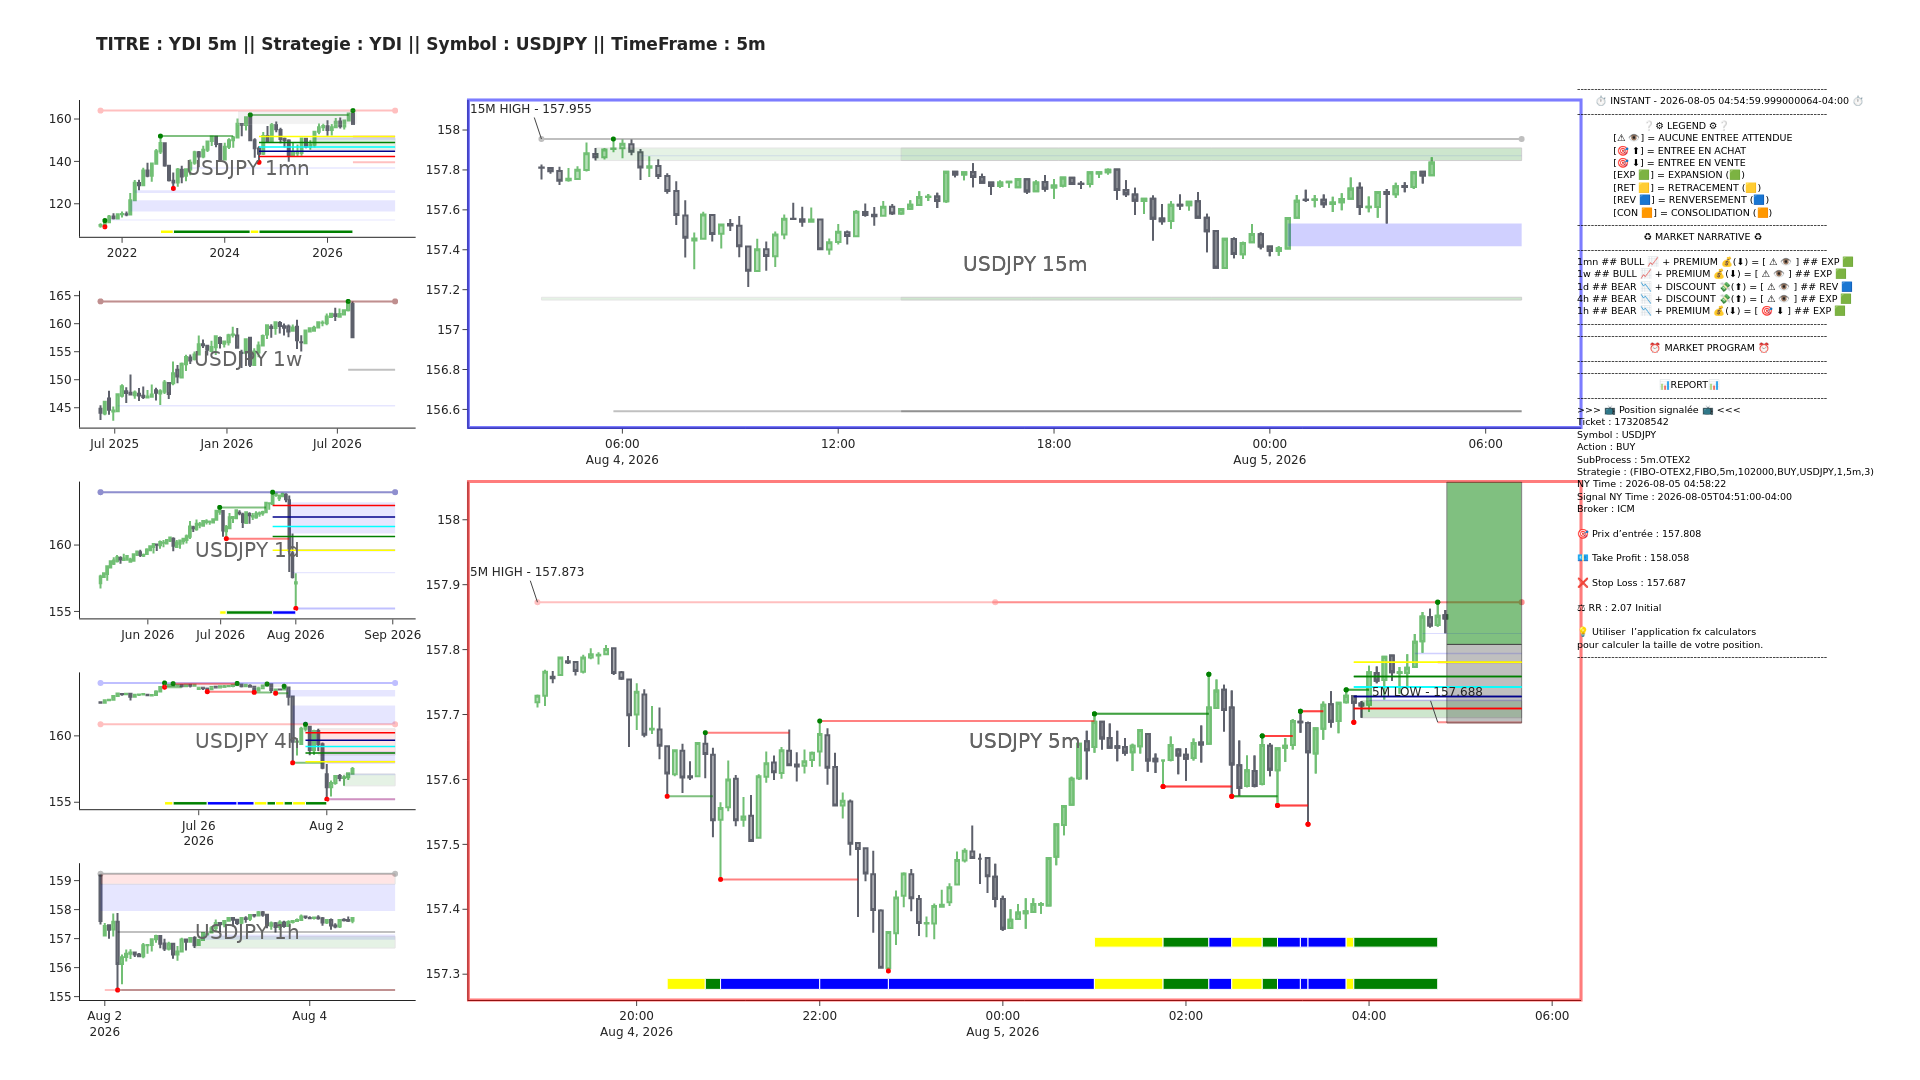
Task: Click the bar chart icon before REPORT
Action: (1665, 385)
